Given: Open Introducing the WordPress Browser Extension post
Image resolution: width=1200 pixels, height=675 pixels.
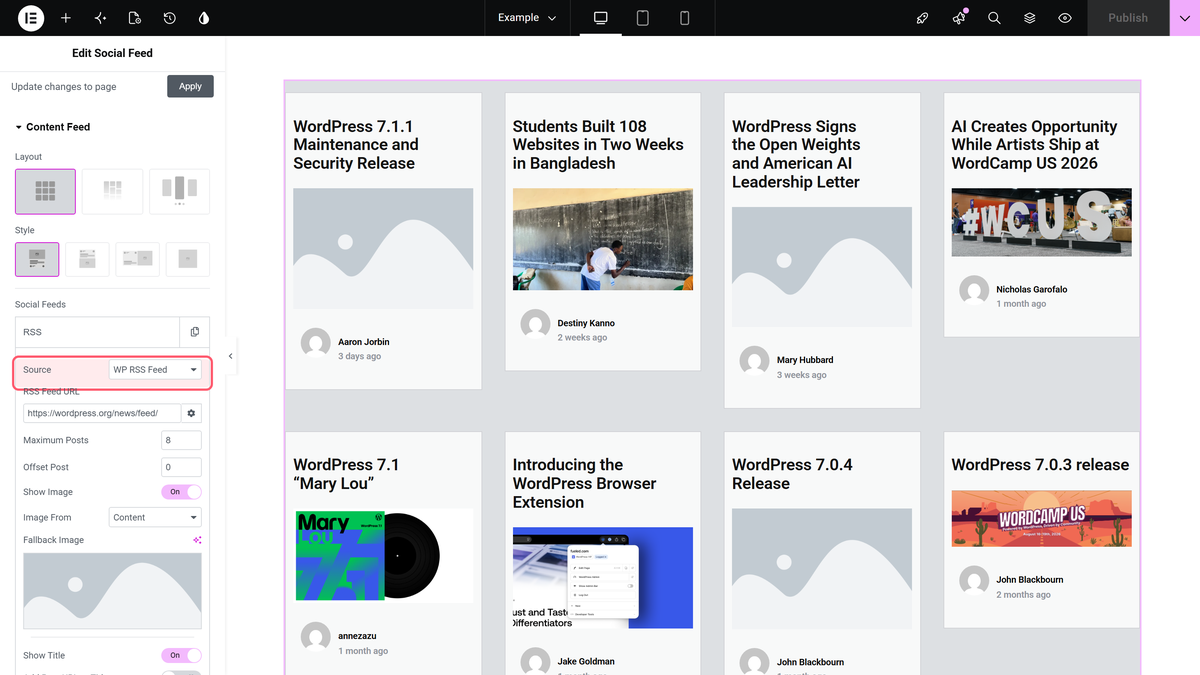Looking at the screenshot, I should click(x=584, y=483).
